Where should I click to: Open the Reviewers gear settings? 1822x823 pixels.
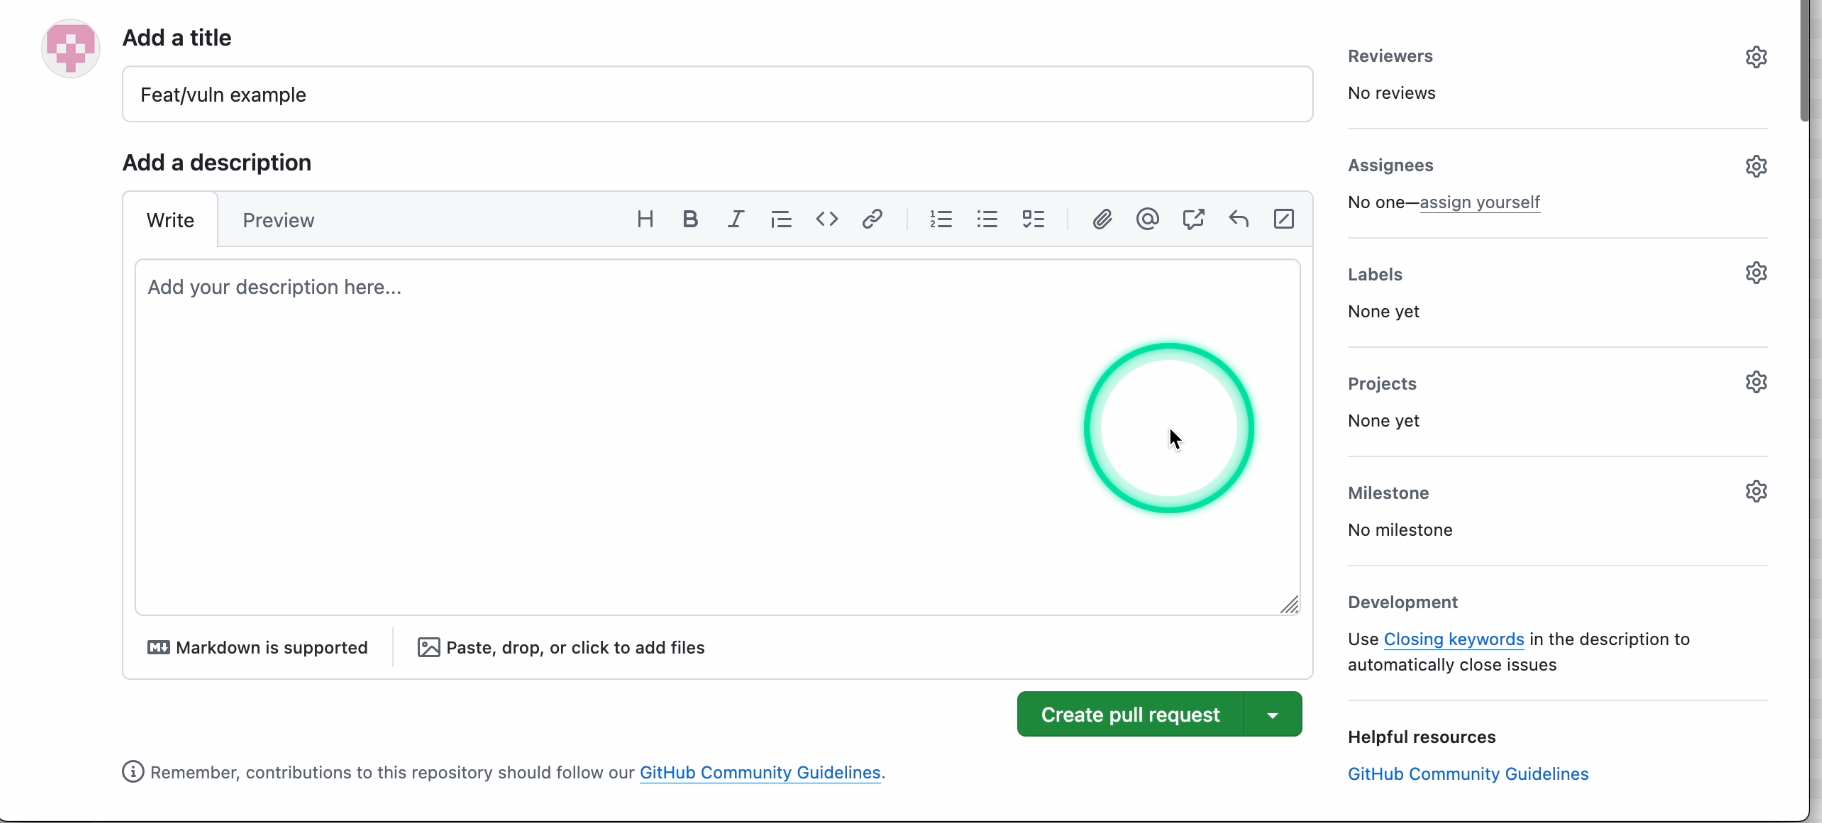click(x=1756, y=57)
